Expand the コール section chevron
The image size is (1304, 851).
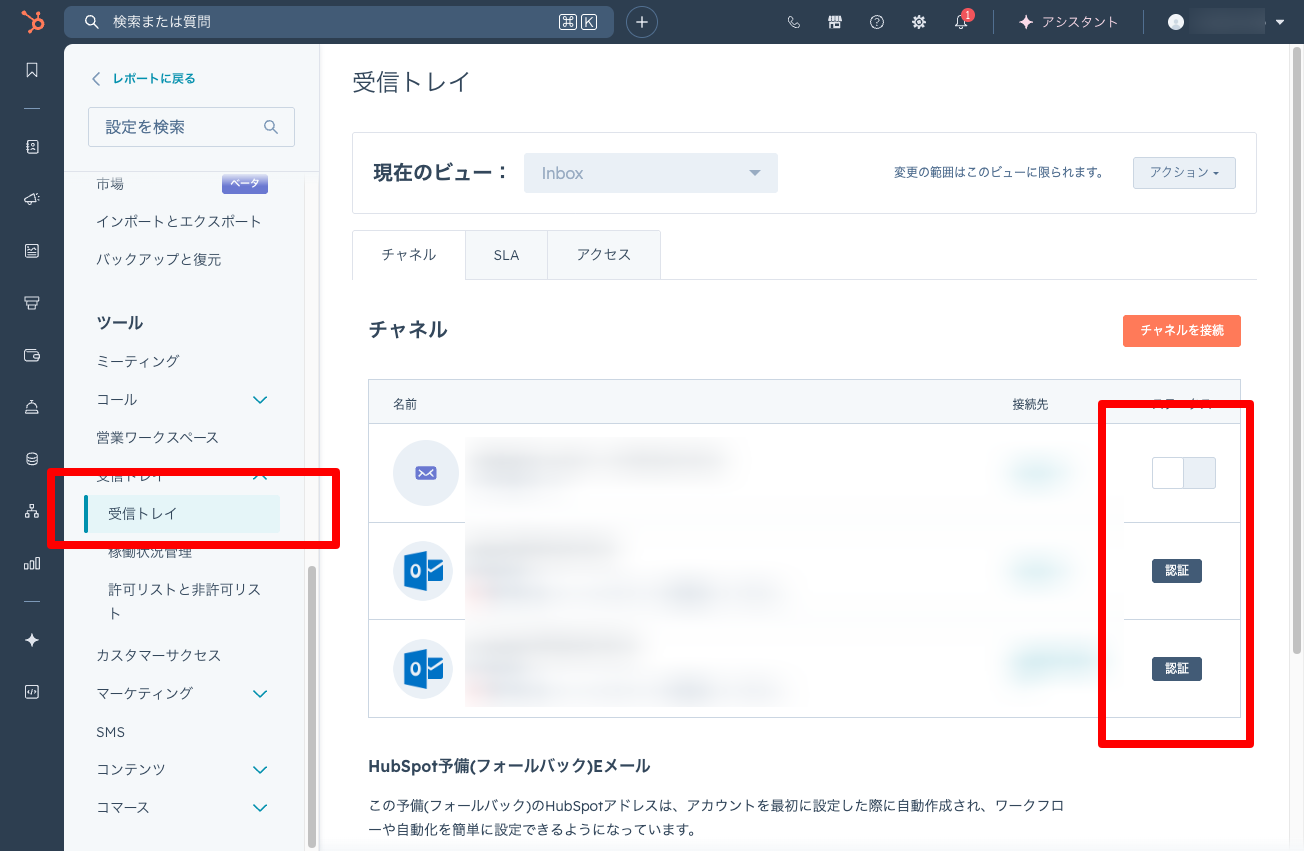[x=260, y=400]
